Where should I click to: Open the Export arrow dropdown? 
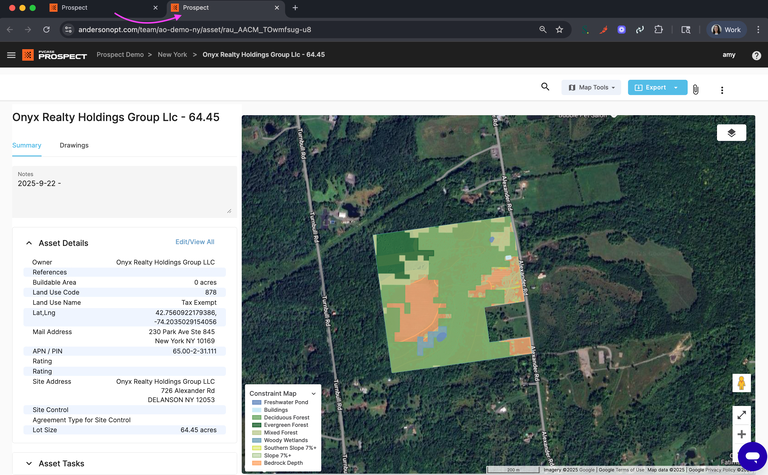tap(676, 88)
